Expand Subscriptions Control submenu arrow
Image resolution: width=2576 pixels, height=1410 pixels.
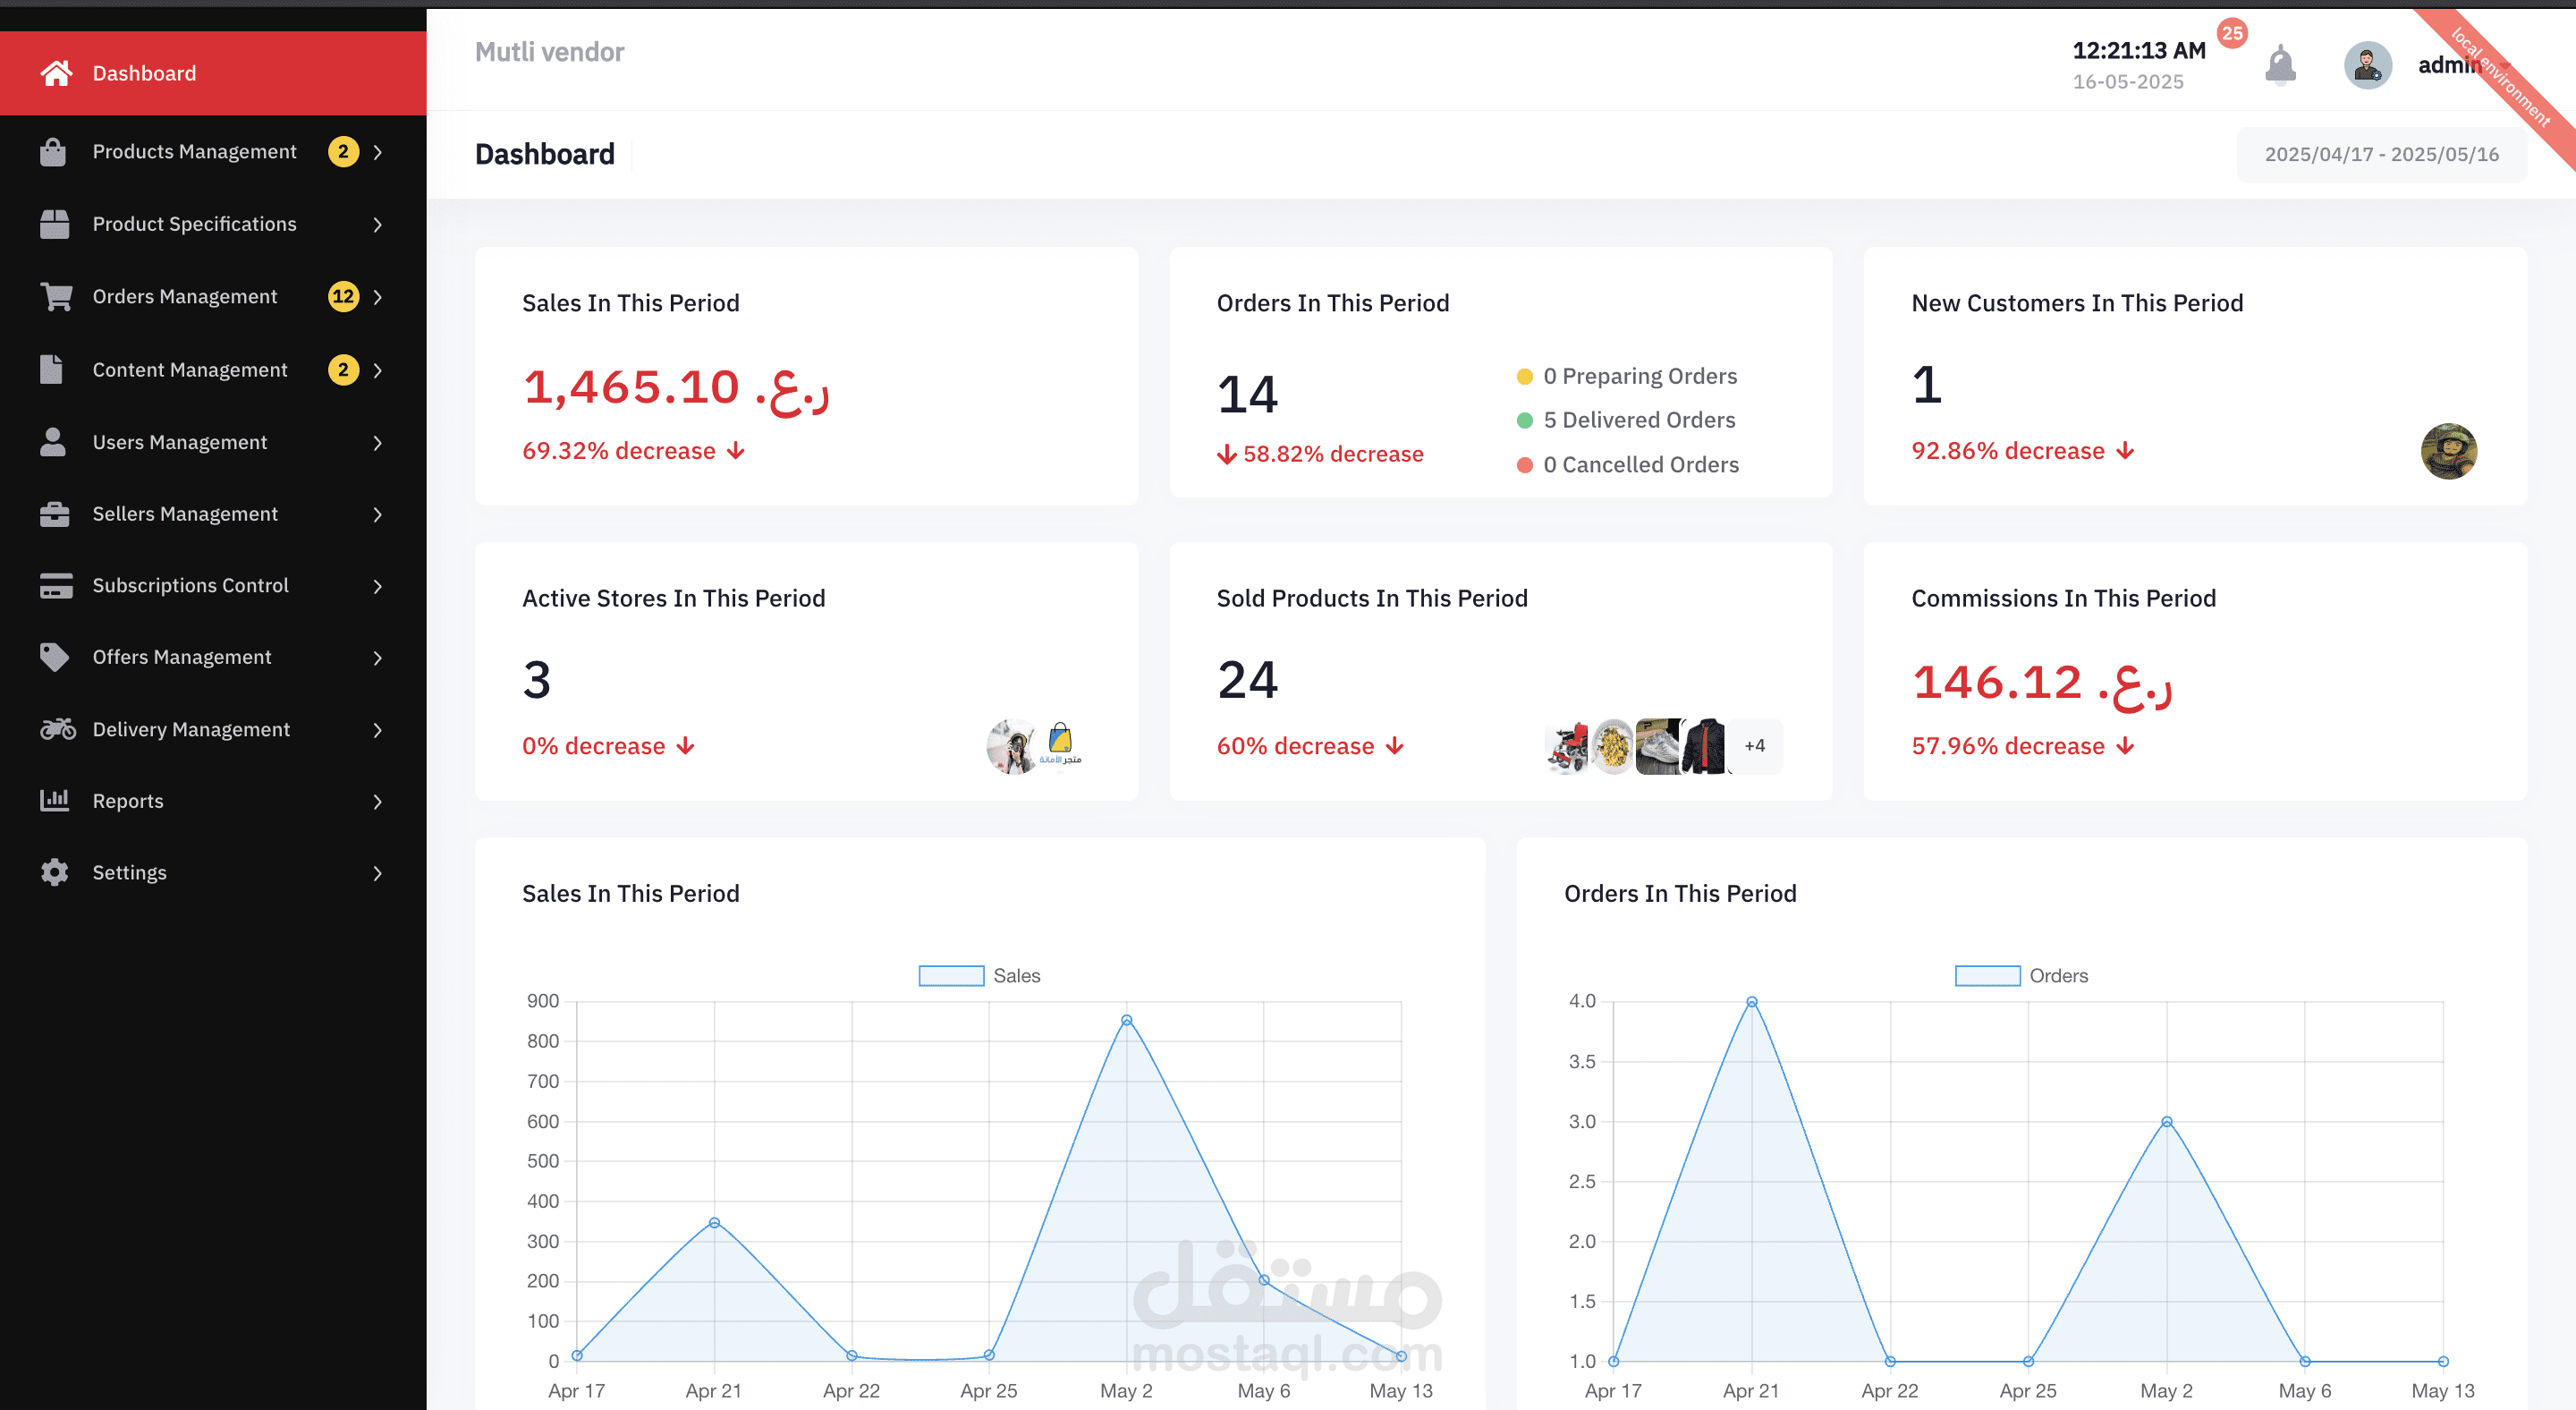pyautogui.click(x=377, y=586)
